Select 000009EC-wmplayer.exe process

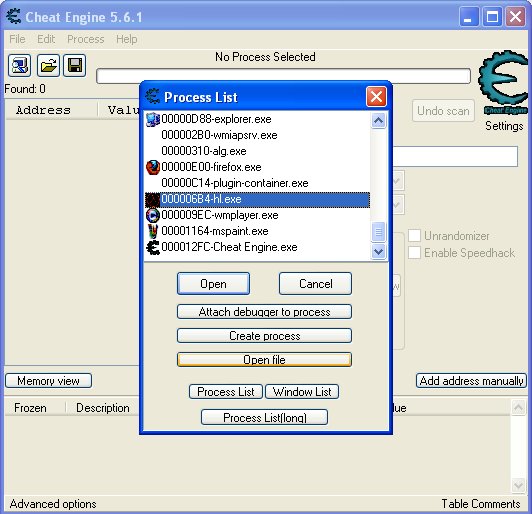pos(257,215)
